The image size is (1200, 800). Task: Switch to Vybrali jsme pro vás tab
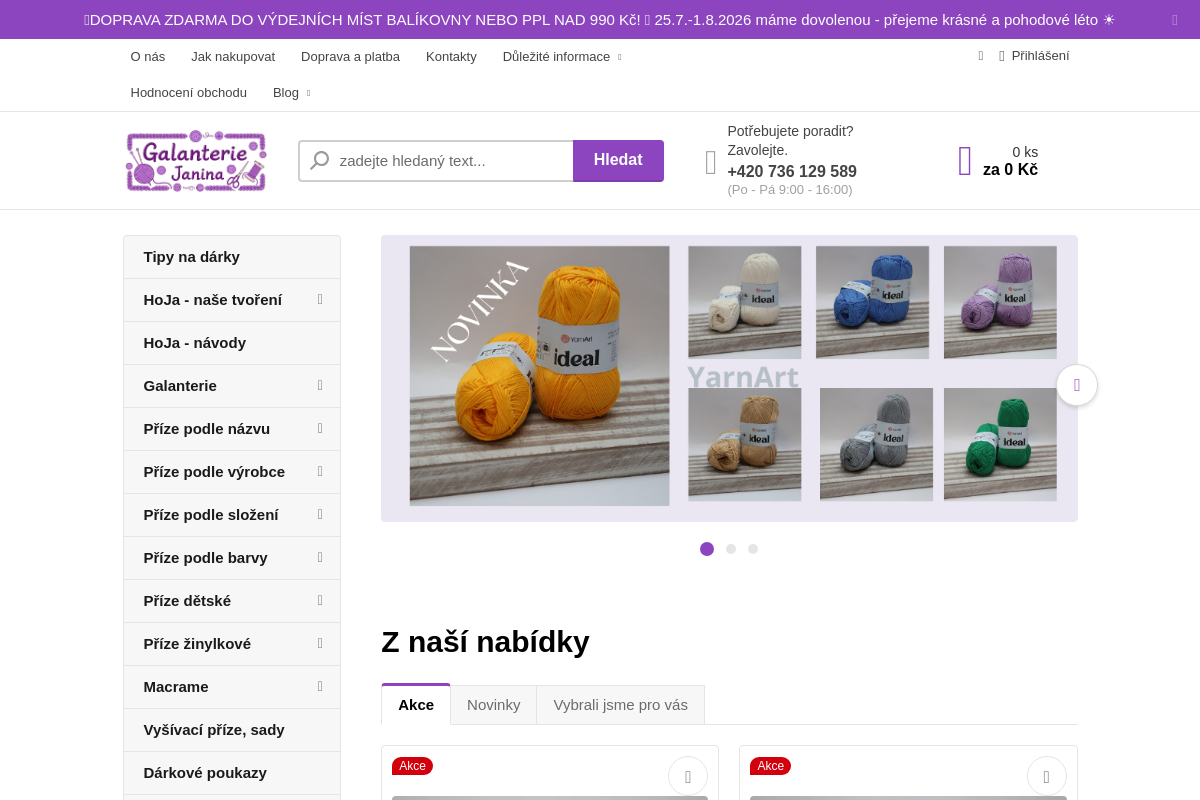coord(621,704)
